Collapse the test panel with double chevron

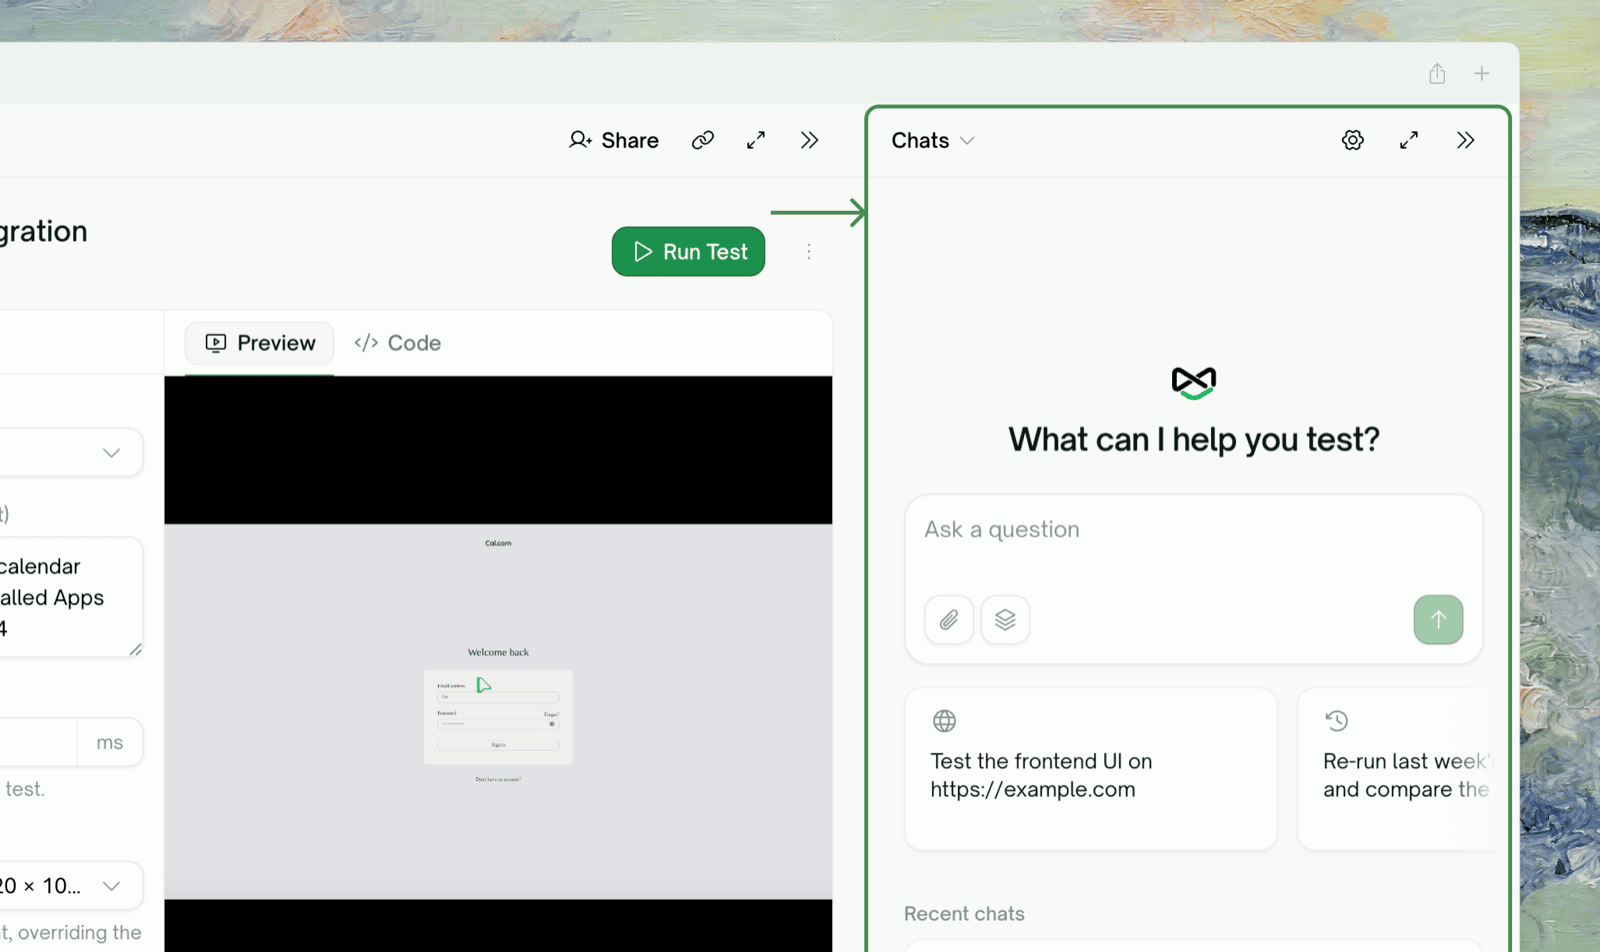[x=809, y=140]
